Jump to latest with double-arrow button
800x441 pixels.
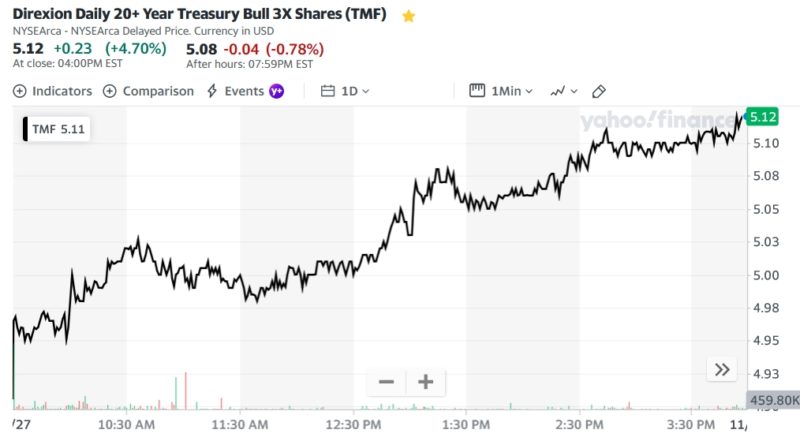(x=722, y=370)
